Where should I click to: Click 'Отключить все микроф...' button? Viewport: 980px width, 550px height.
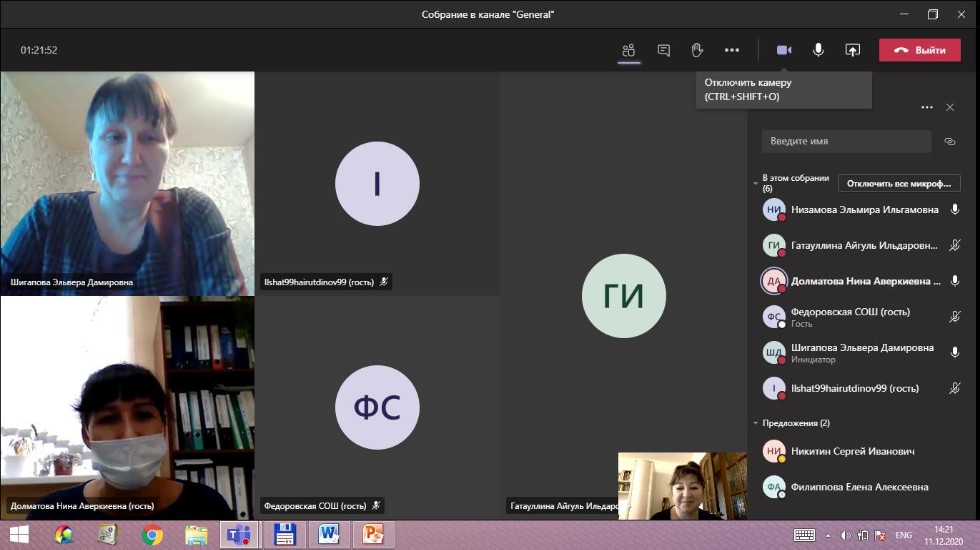(898, 184)
